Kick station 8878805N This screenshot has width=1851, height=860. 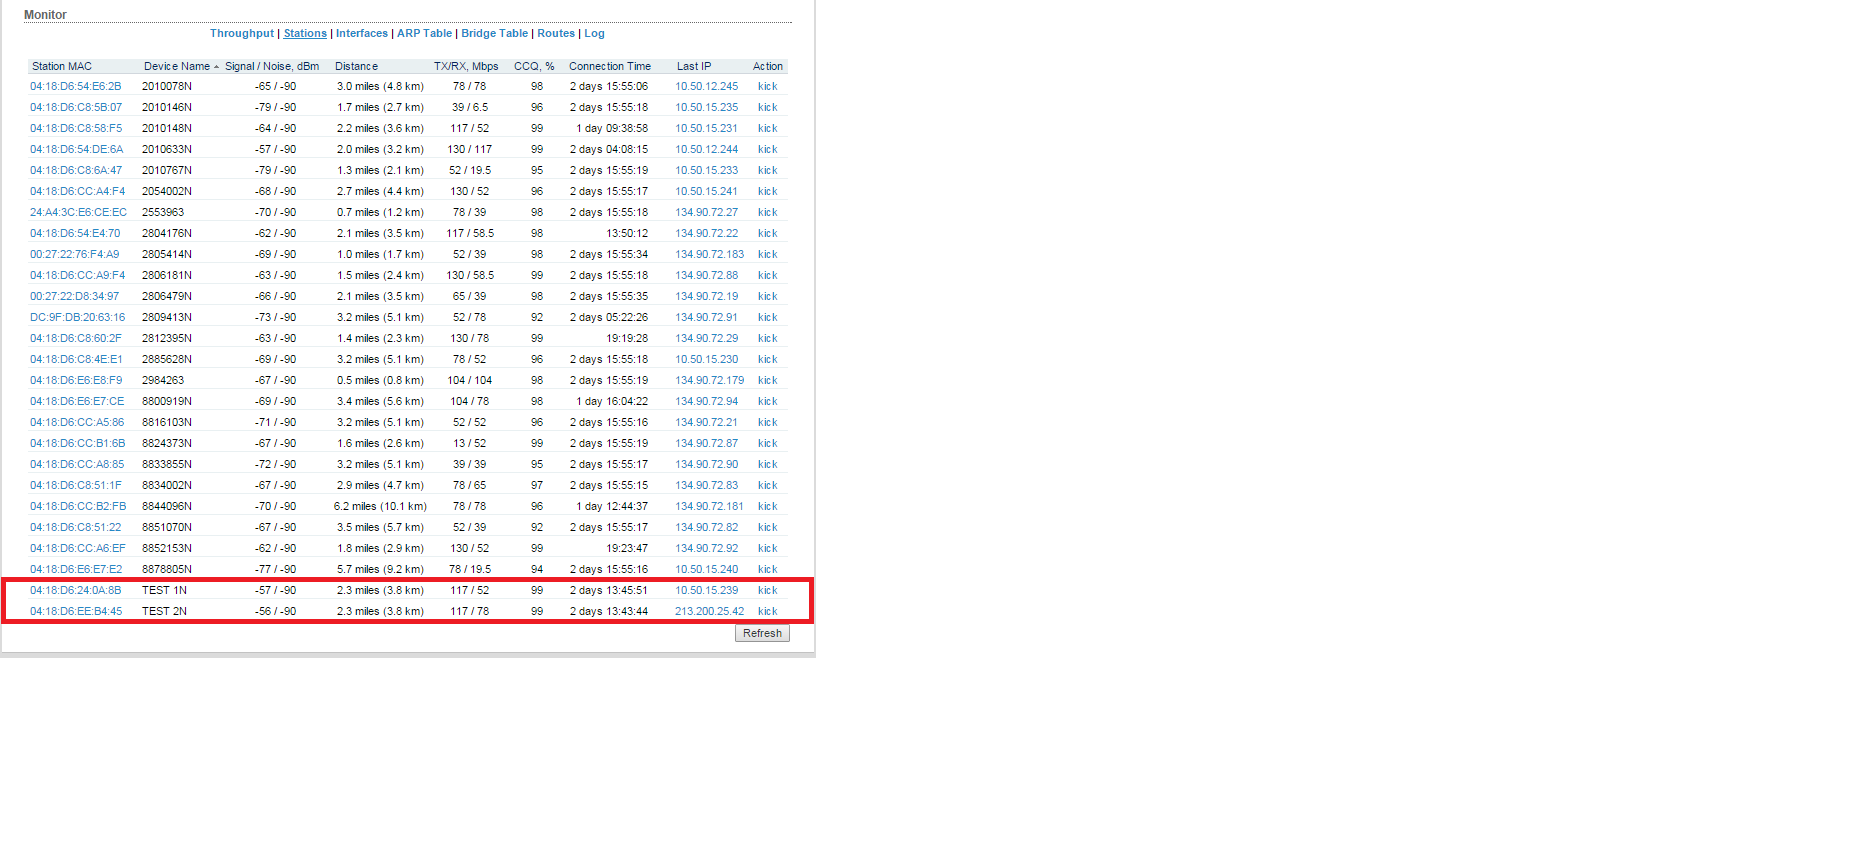point(767,569)
